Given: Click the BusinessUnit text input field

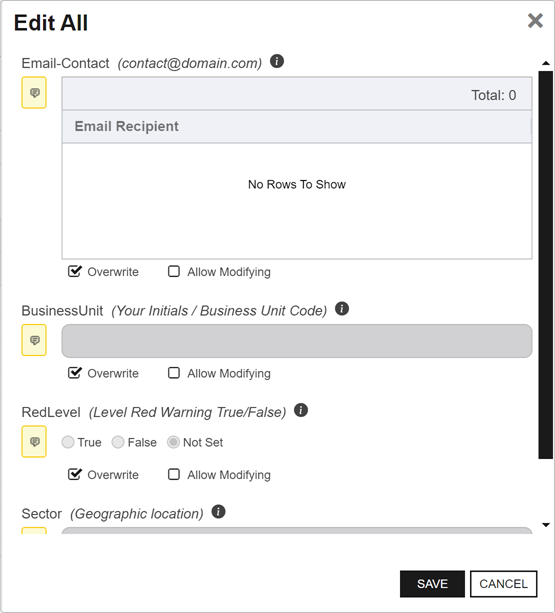Looking at the screenshot, I should (x=297, y=341).
